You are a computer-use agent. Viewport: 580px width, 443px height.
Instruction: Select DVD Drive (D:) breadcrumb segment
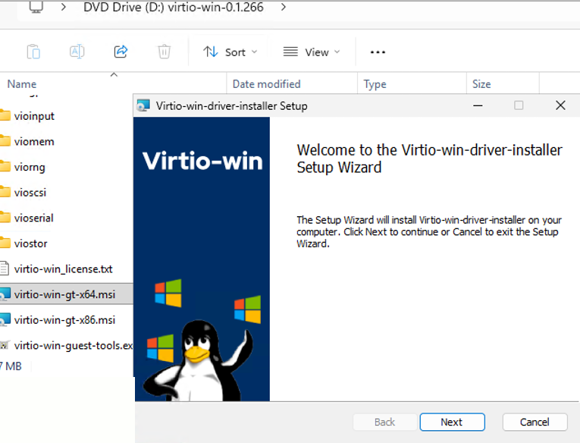(x=173, y=7)
